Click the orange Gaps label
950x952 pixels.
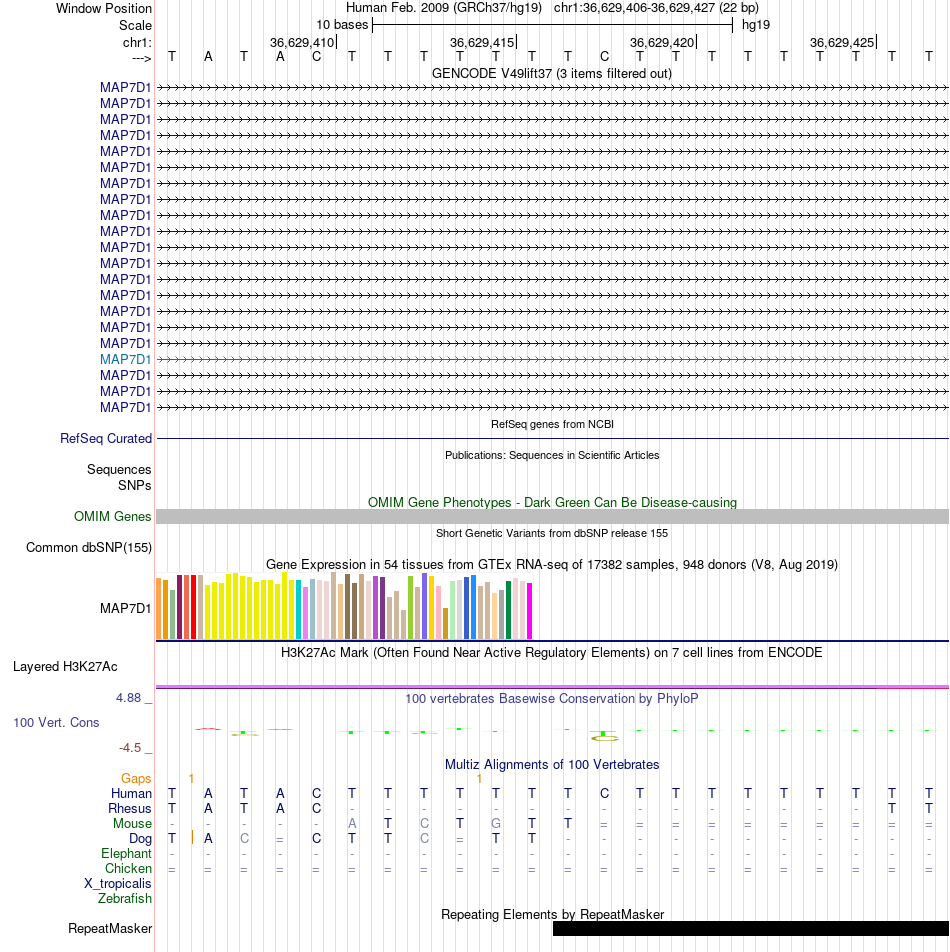point(136,778)
